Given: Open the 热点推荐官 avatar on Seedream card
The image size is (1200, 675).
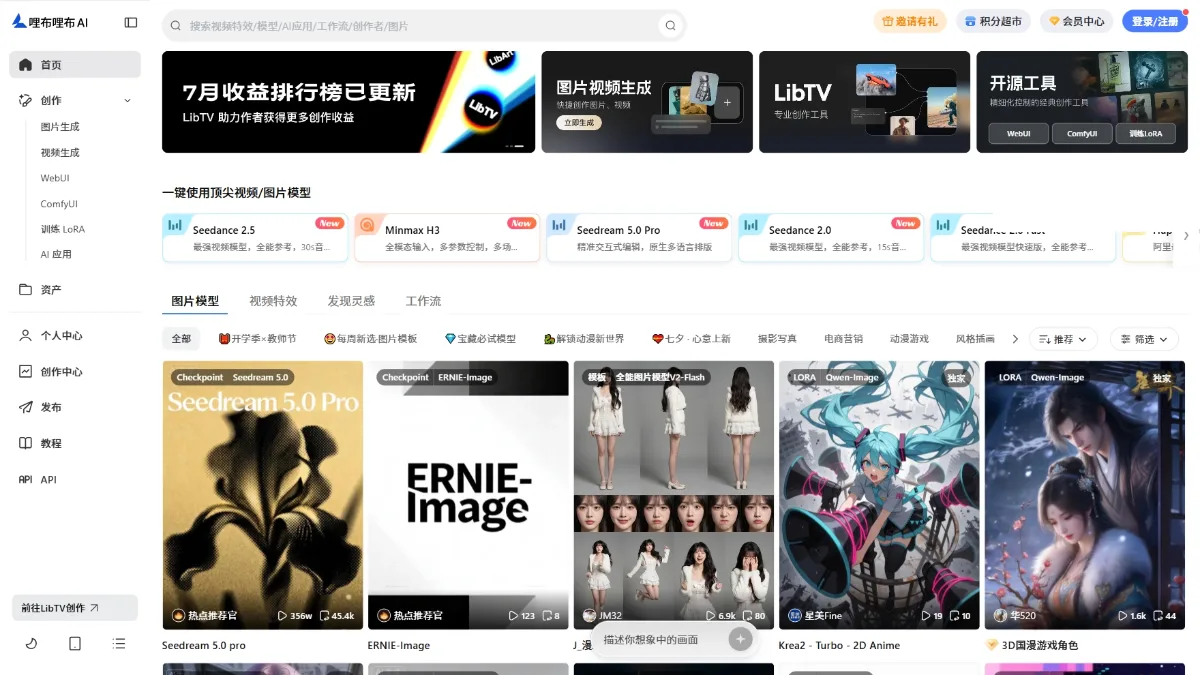Looking at the screenshot, I should click(179, 616).
